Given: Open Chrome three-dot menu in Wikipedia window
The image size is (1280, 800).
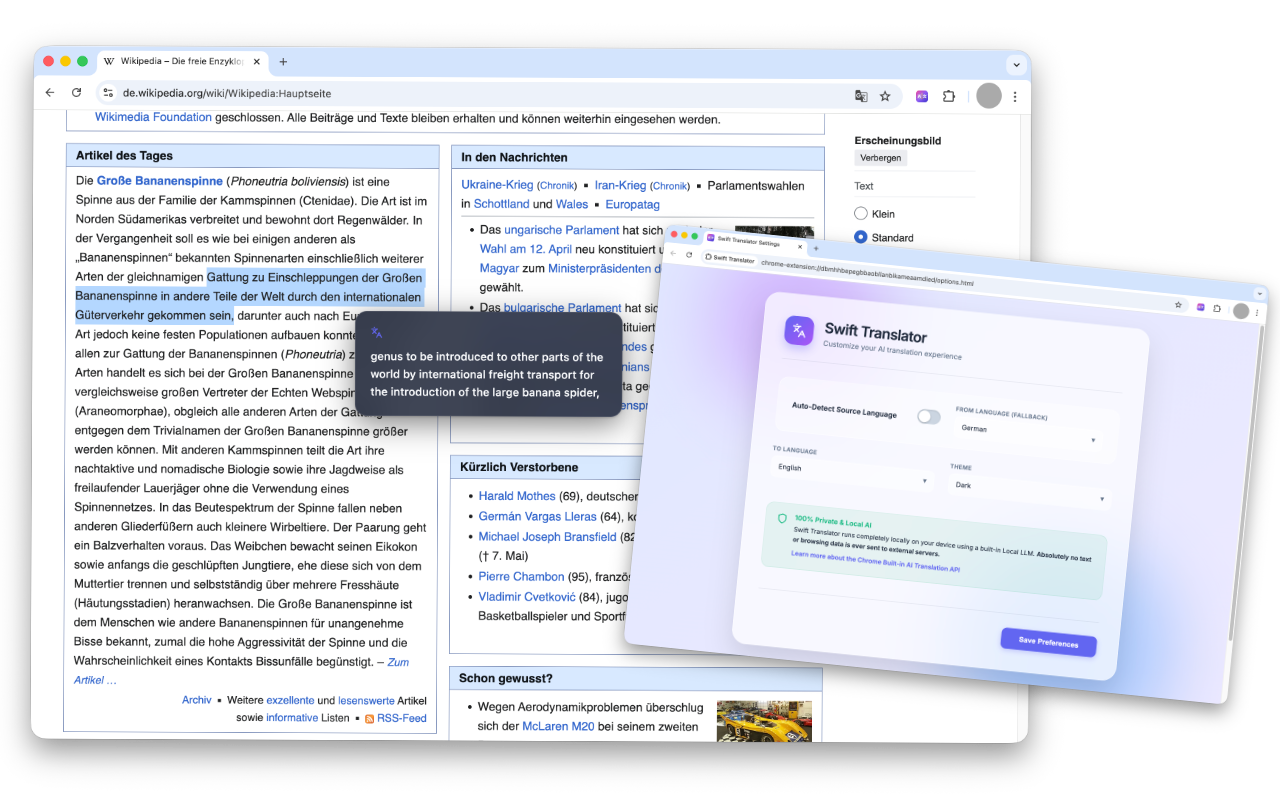Looking at the screenshot, I should tap(1015, 97).
